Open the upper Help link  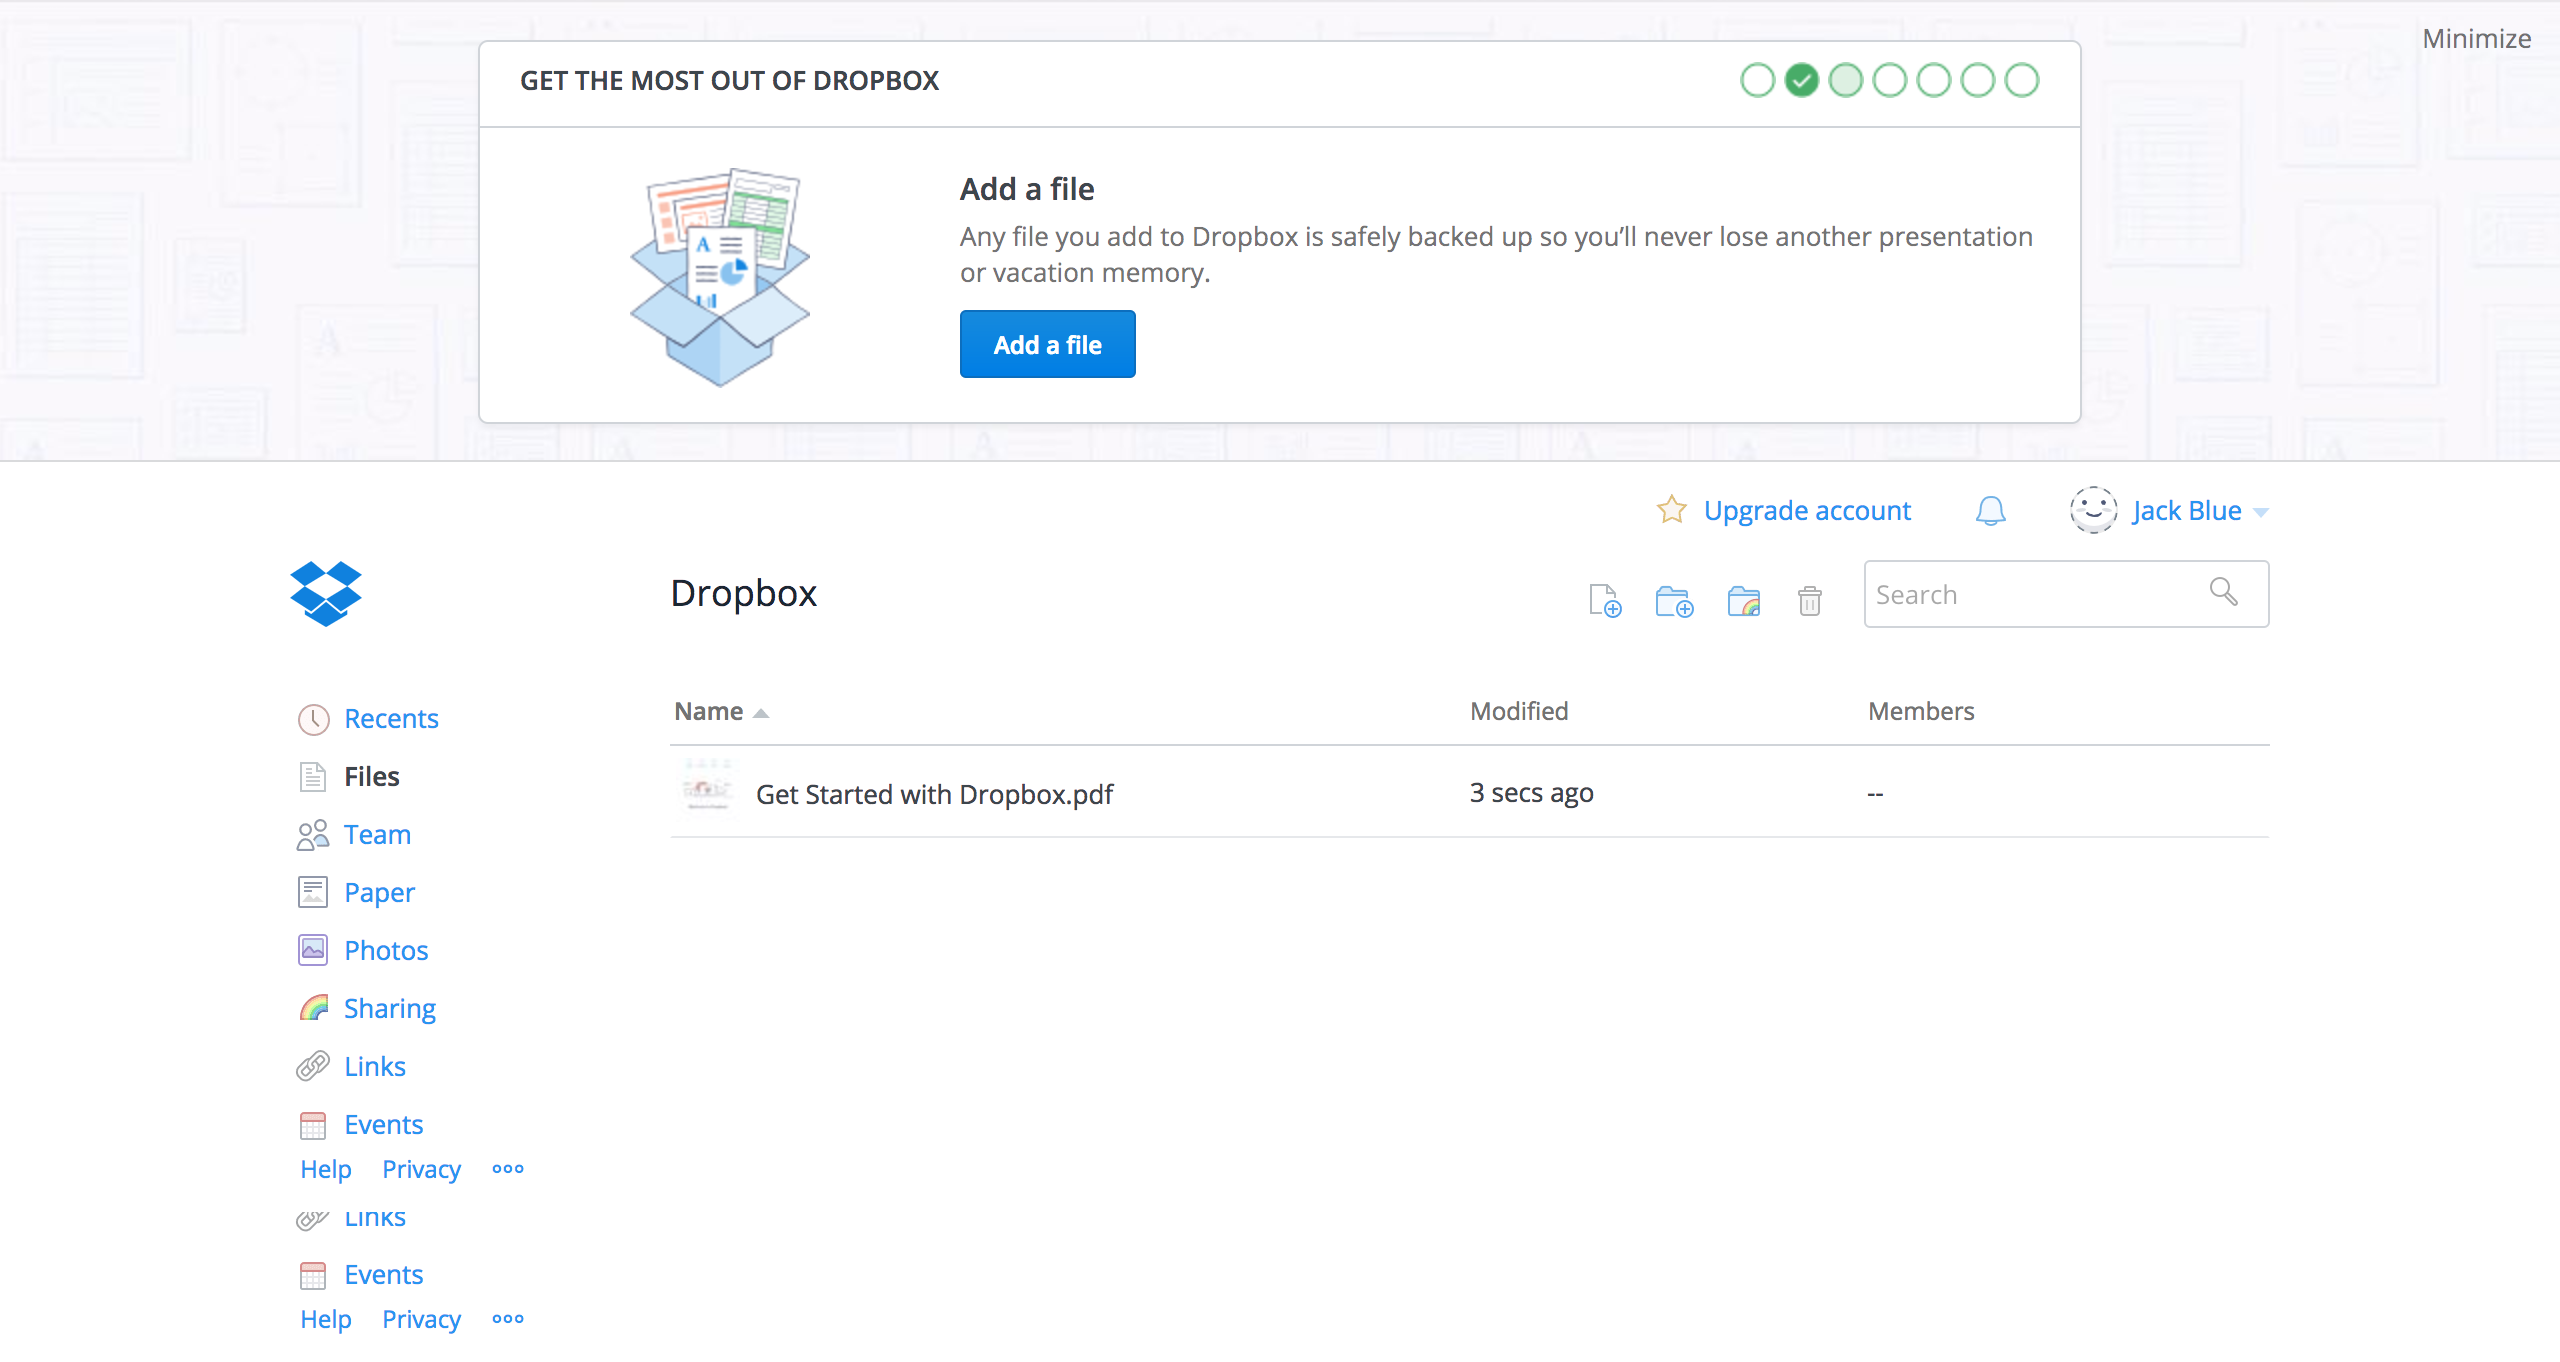pyautogui.click(x=326, y=1169)
